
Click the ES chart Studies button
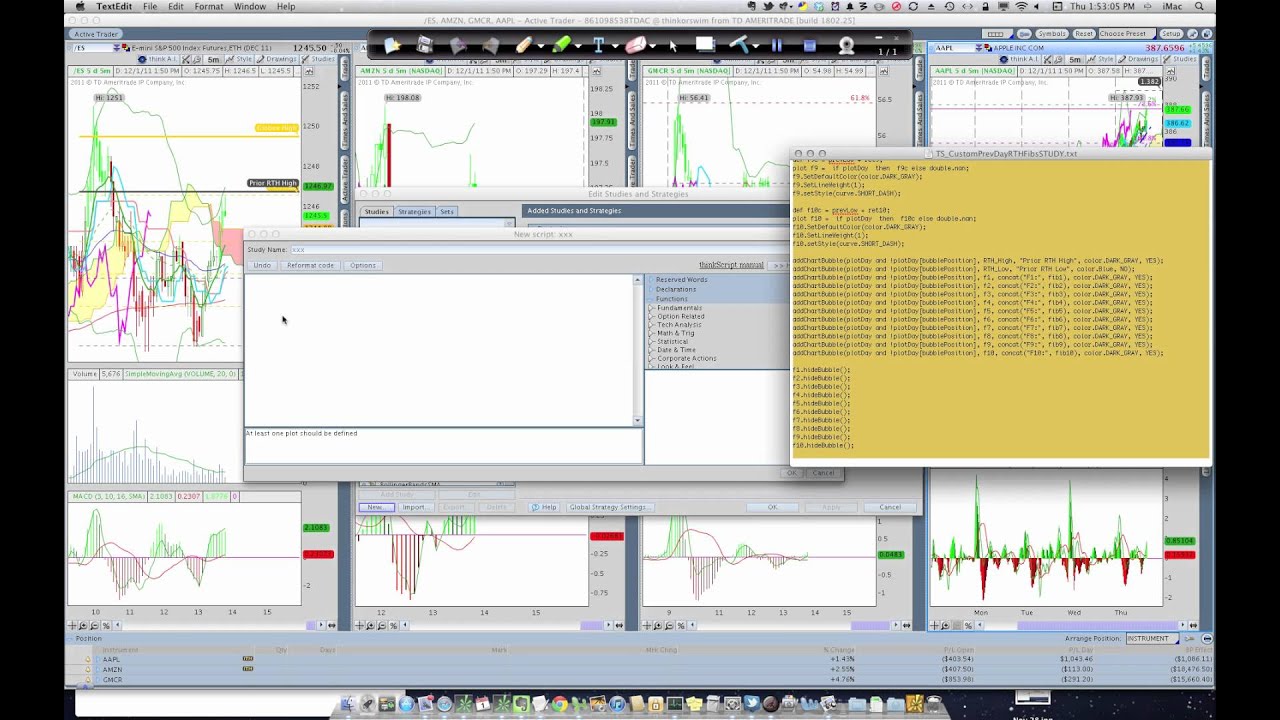319,59
